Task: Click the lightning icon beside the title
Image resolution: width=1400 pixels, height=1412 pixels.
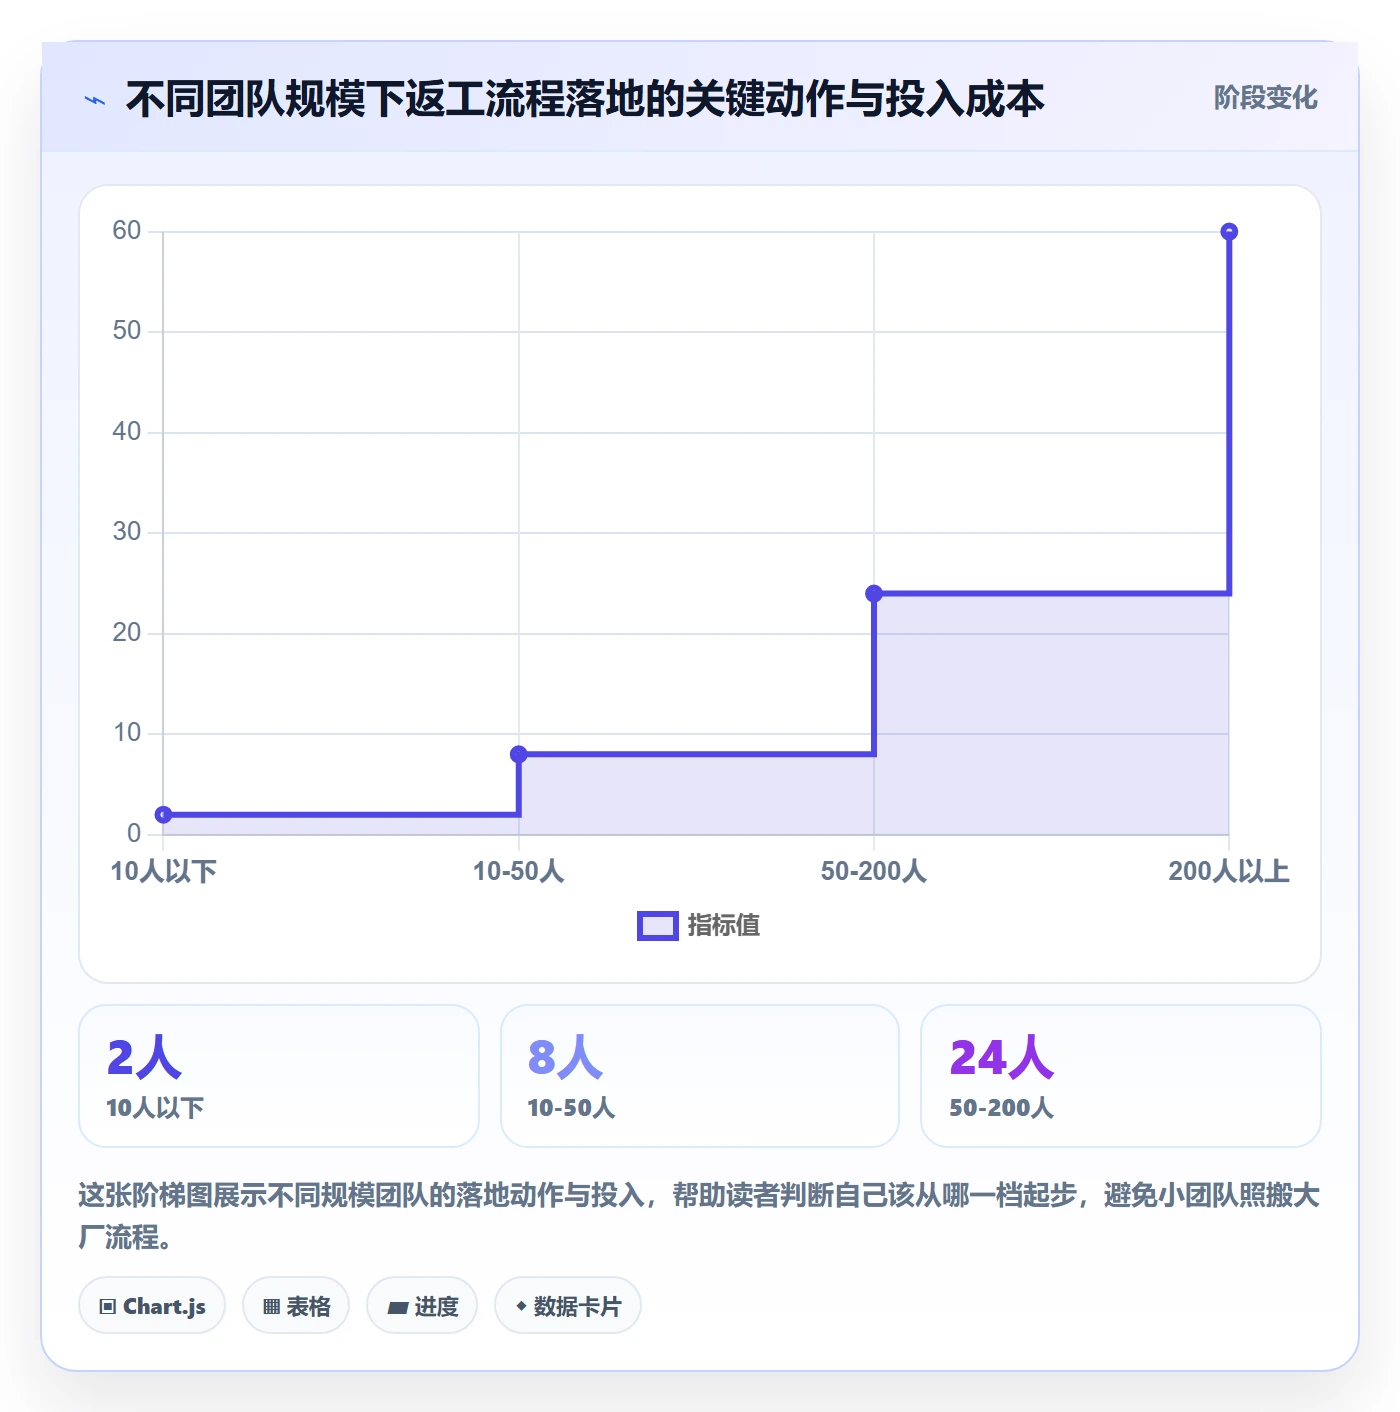Action: coord(95,100)
